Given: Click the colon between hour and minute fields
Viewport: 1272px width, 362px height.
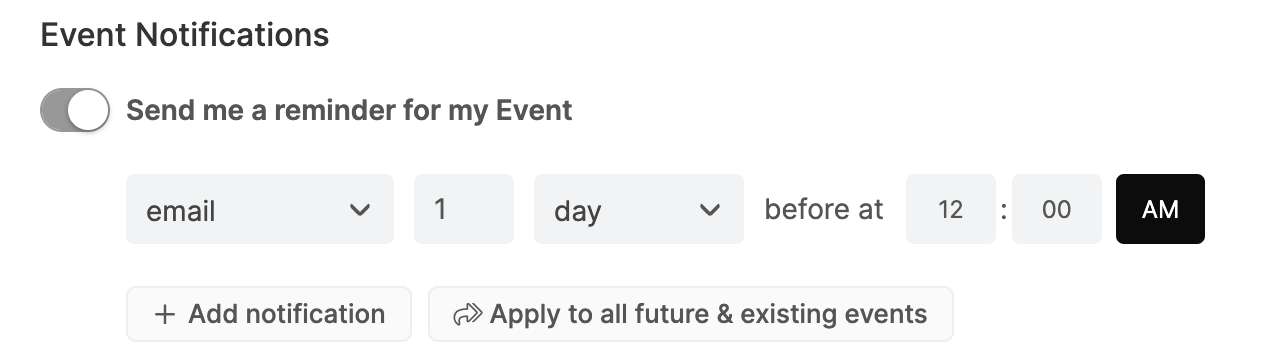Looking at the screenshot, I should [1004, 210].
